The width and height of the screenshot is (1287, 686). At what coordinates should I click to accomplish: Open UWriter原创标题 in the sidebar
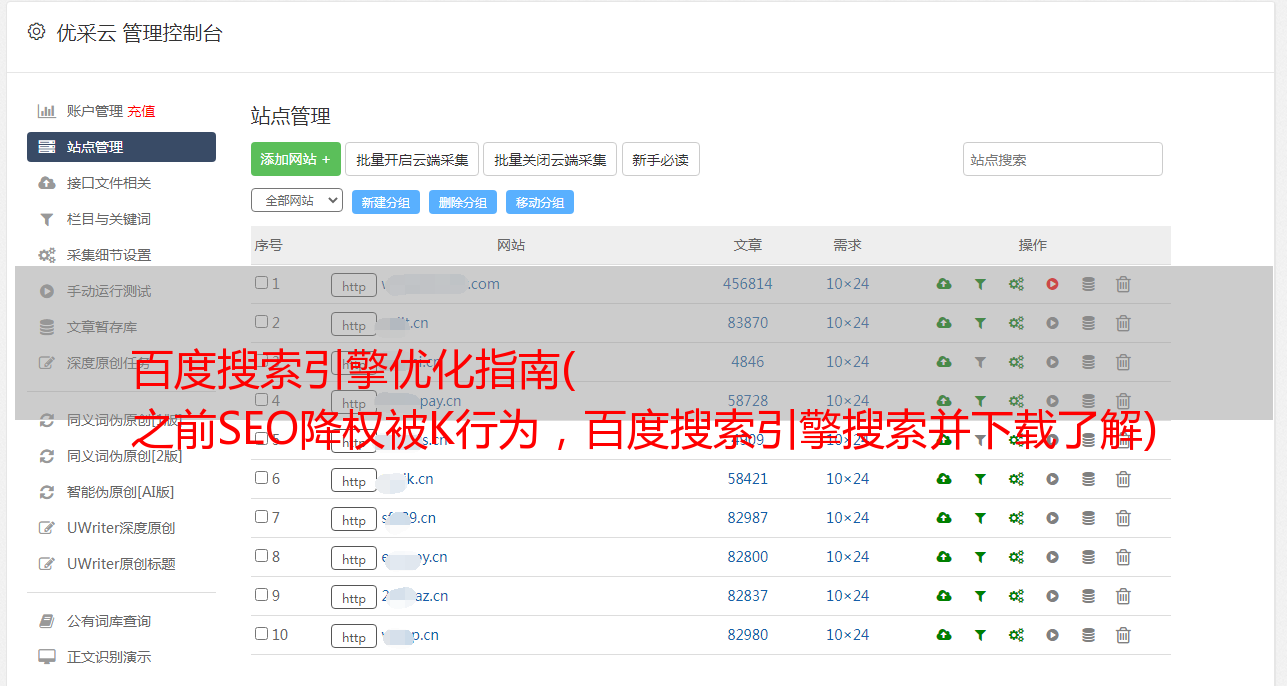[121, 564]
